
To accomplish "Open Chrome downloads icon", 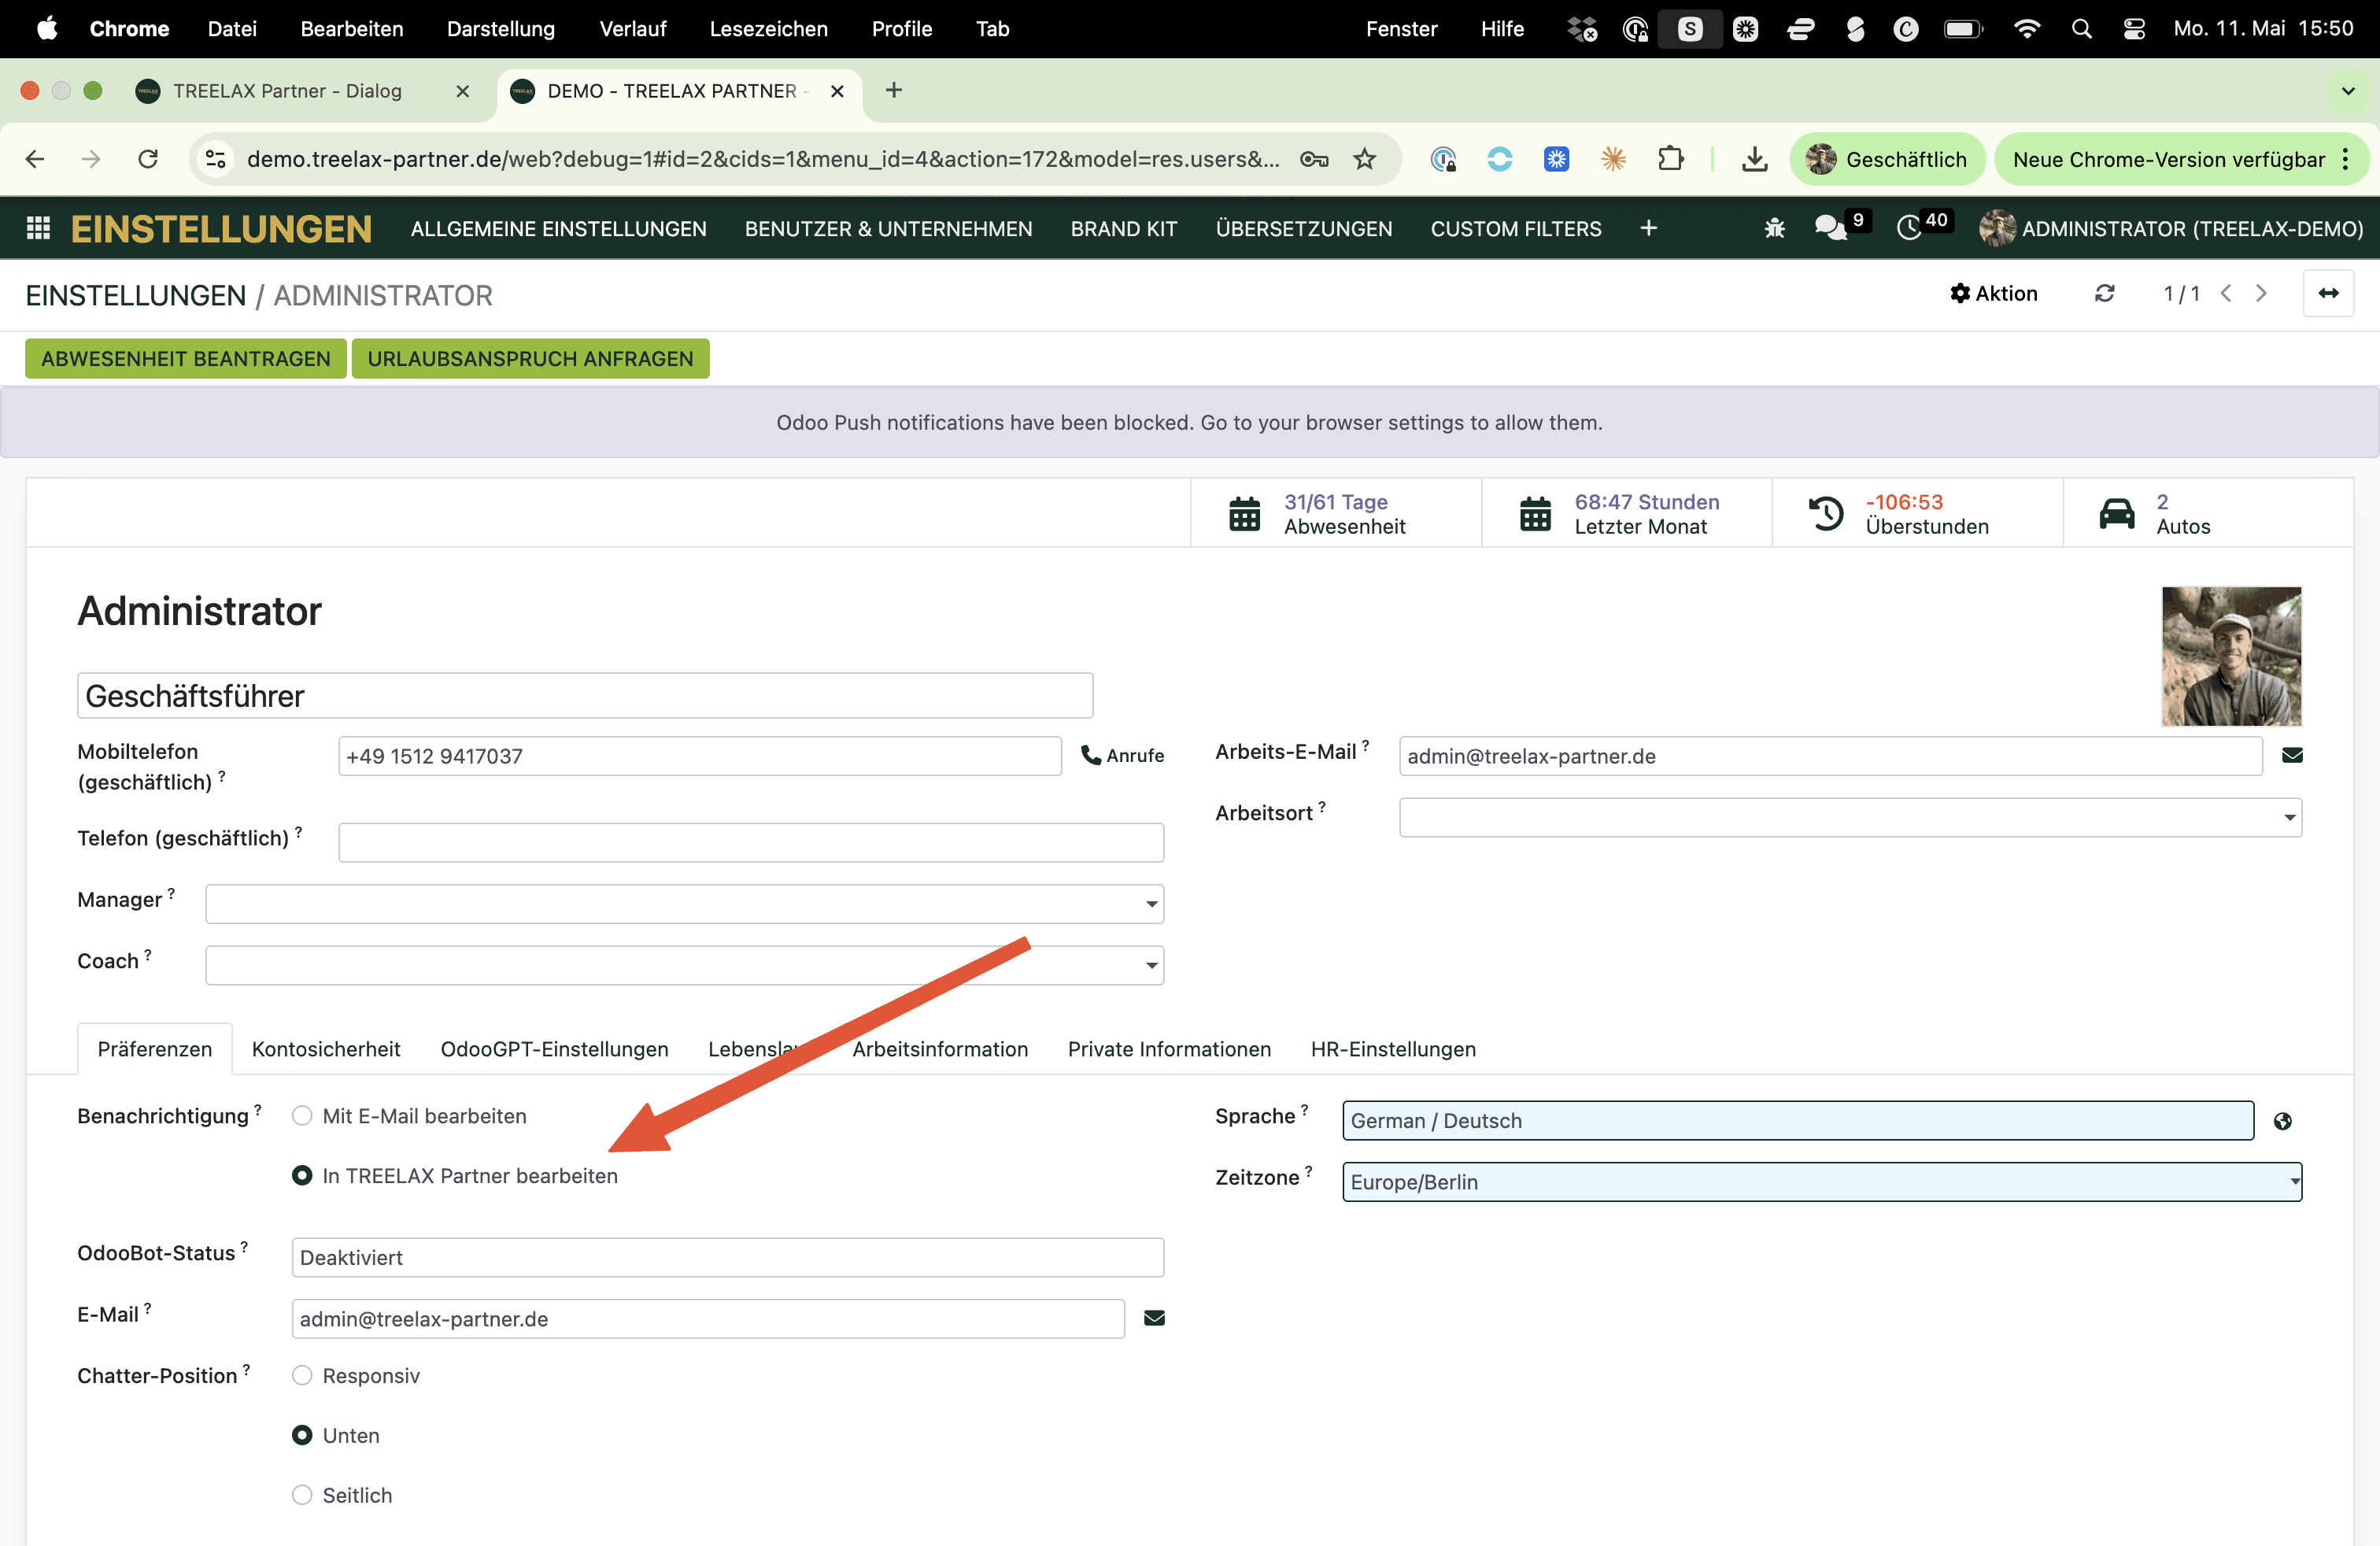I will 1754,159.
